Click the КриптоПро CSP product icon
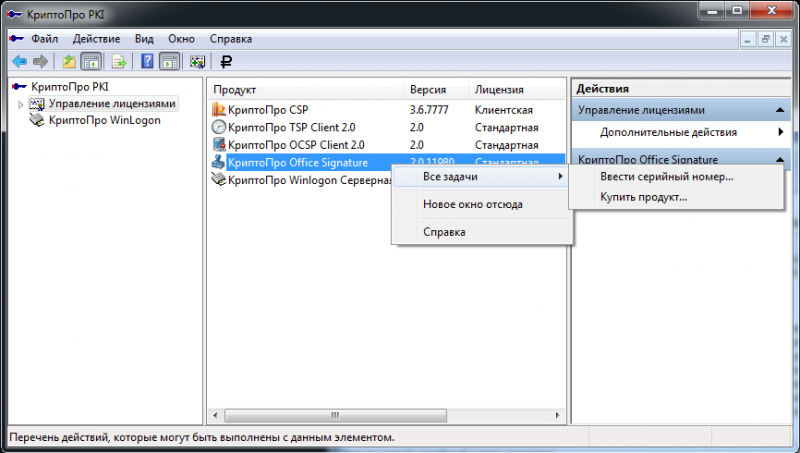800x453 pixels. point(219,110)
